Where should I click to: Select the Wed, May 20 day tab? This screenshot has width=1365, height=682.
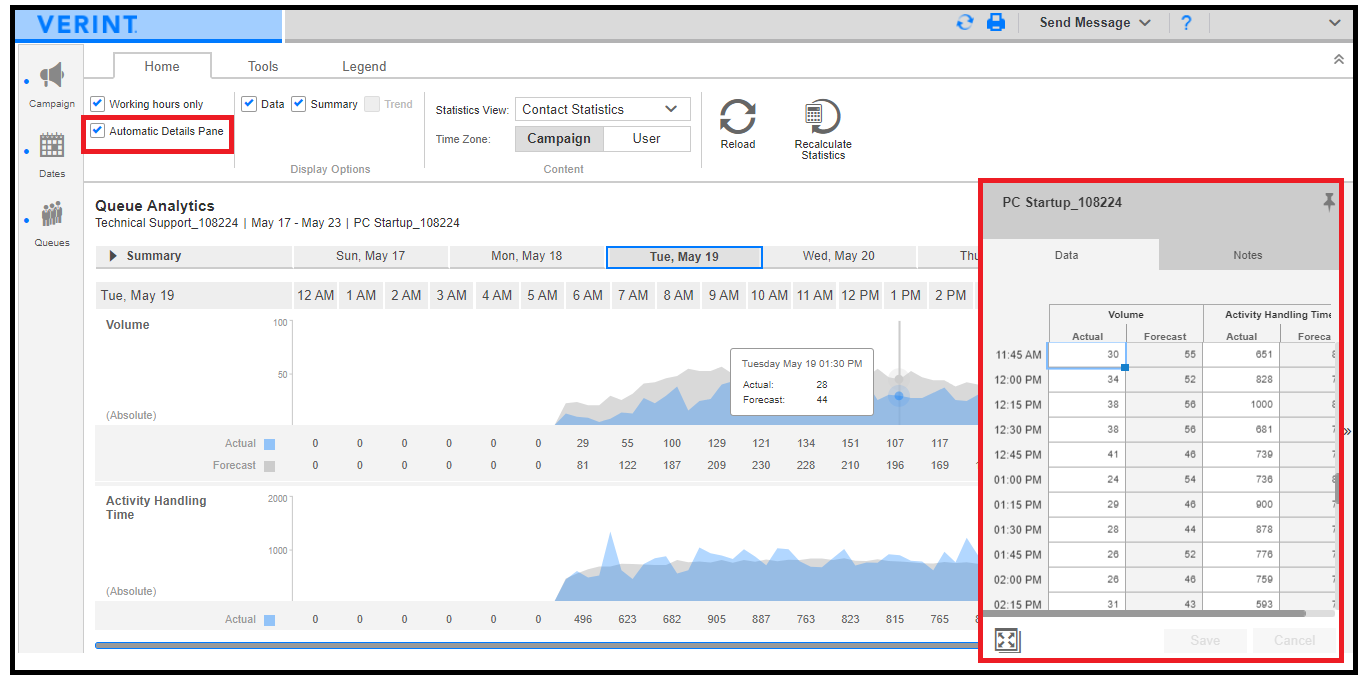click(839, 256)
